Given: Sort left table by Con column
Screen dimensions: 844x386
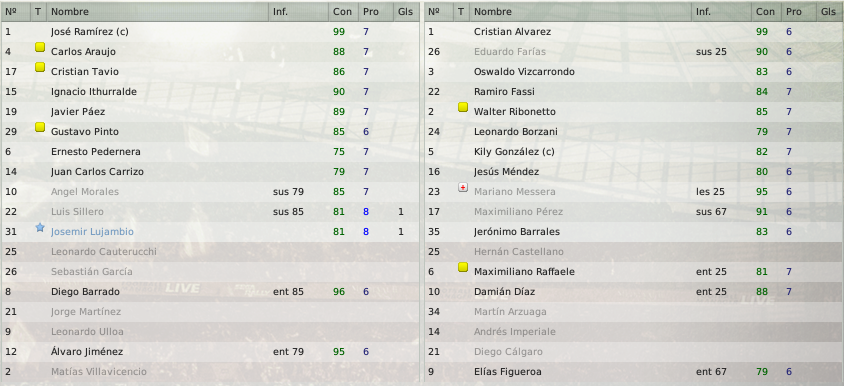Looking at the screenshot, I should (x=343, y=11).
